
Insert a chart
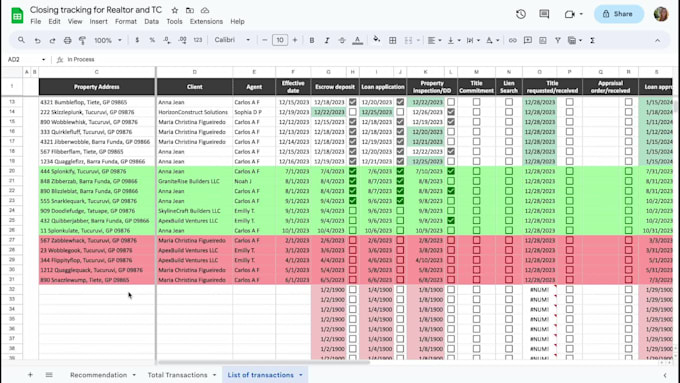tap(543, 40)
